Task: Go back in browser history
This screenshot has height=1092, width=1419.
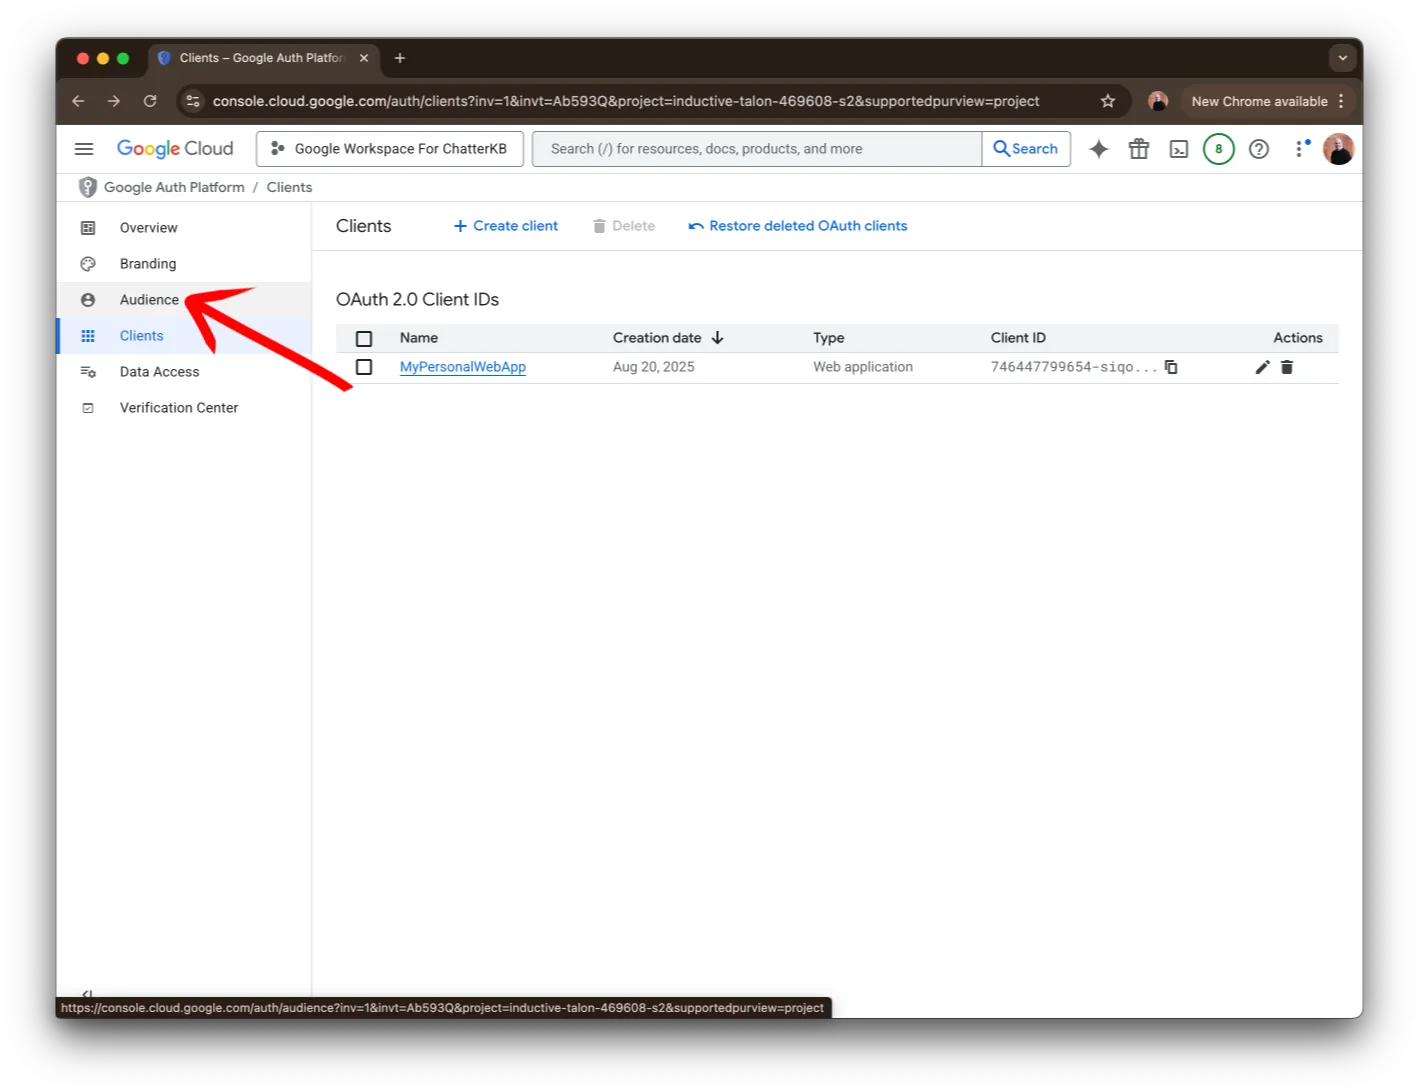Action: 78,101
